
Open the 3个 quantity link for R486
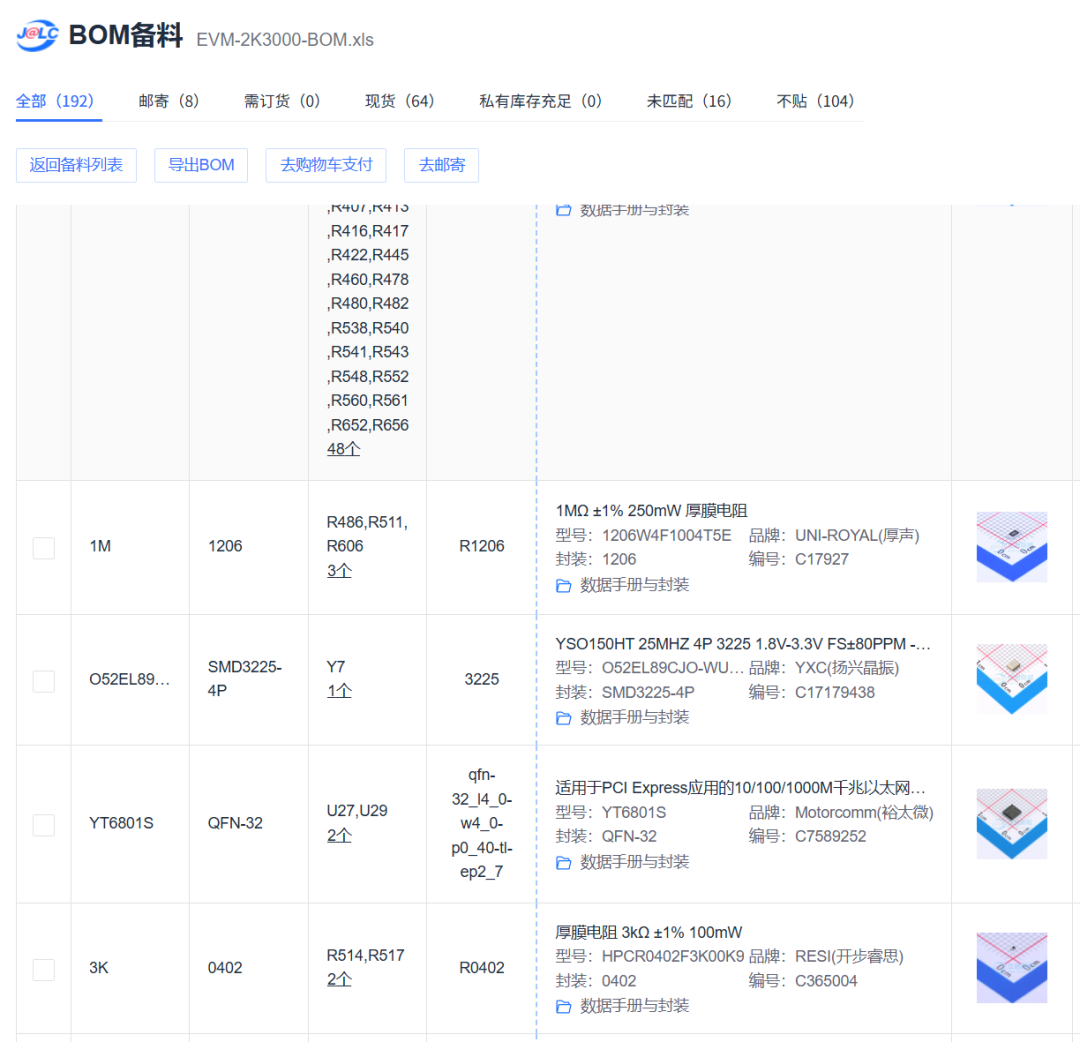coord(339,571)
